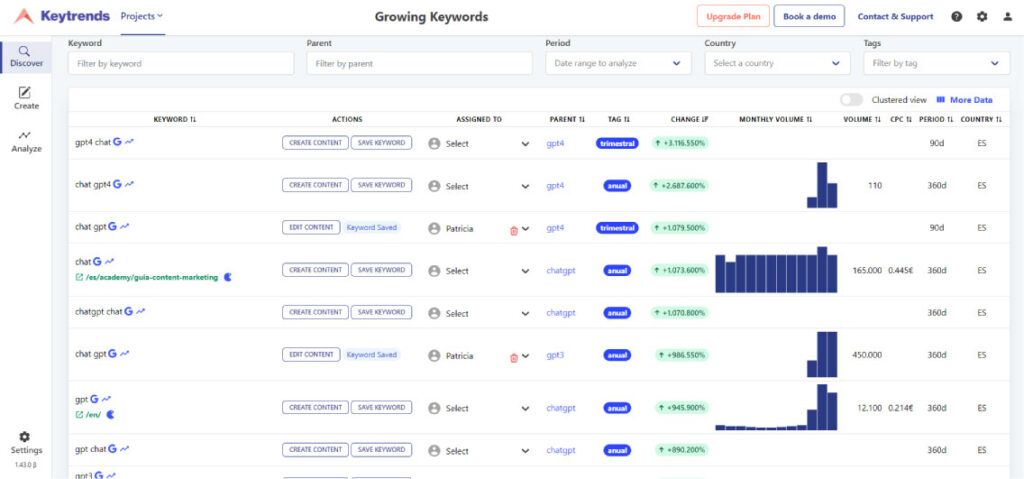Open the /es/academy/guia-content-marketing link

152,277
